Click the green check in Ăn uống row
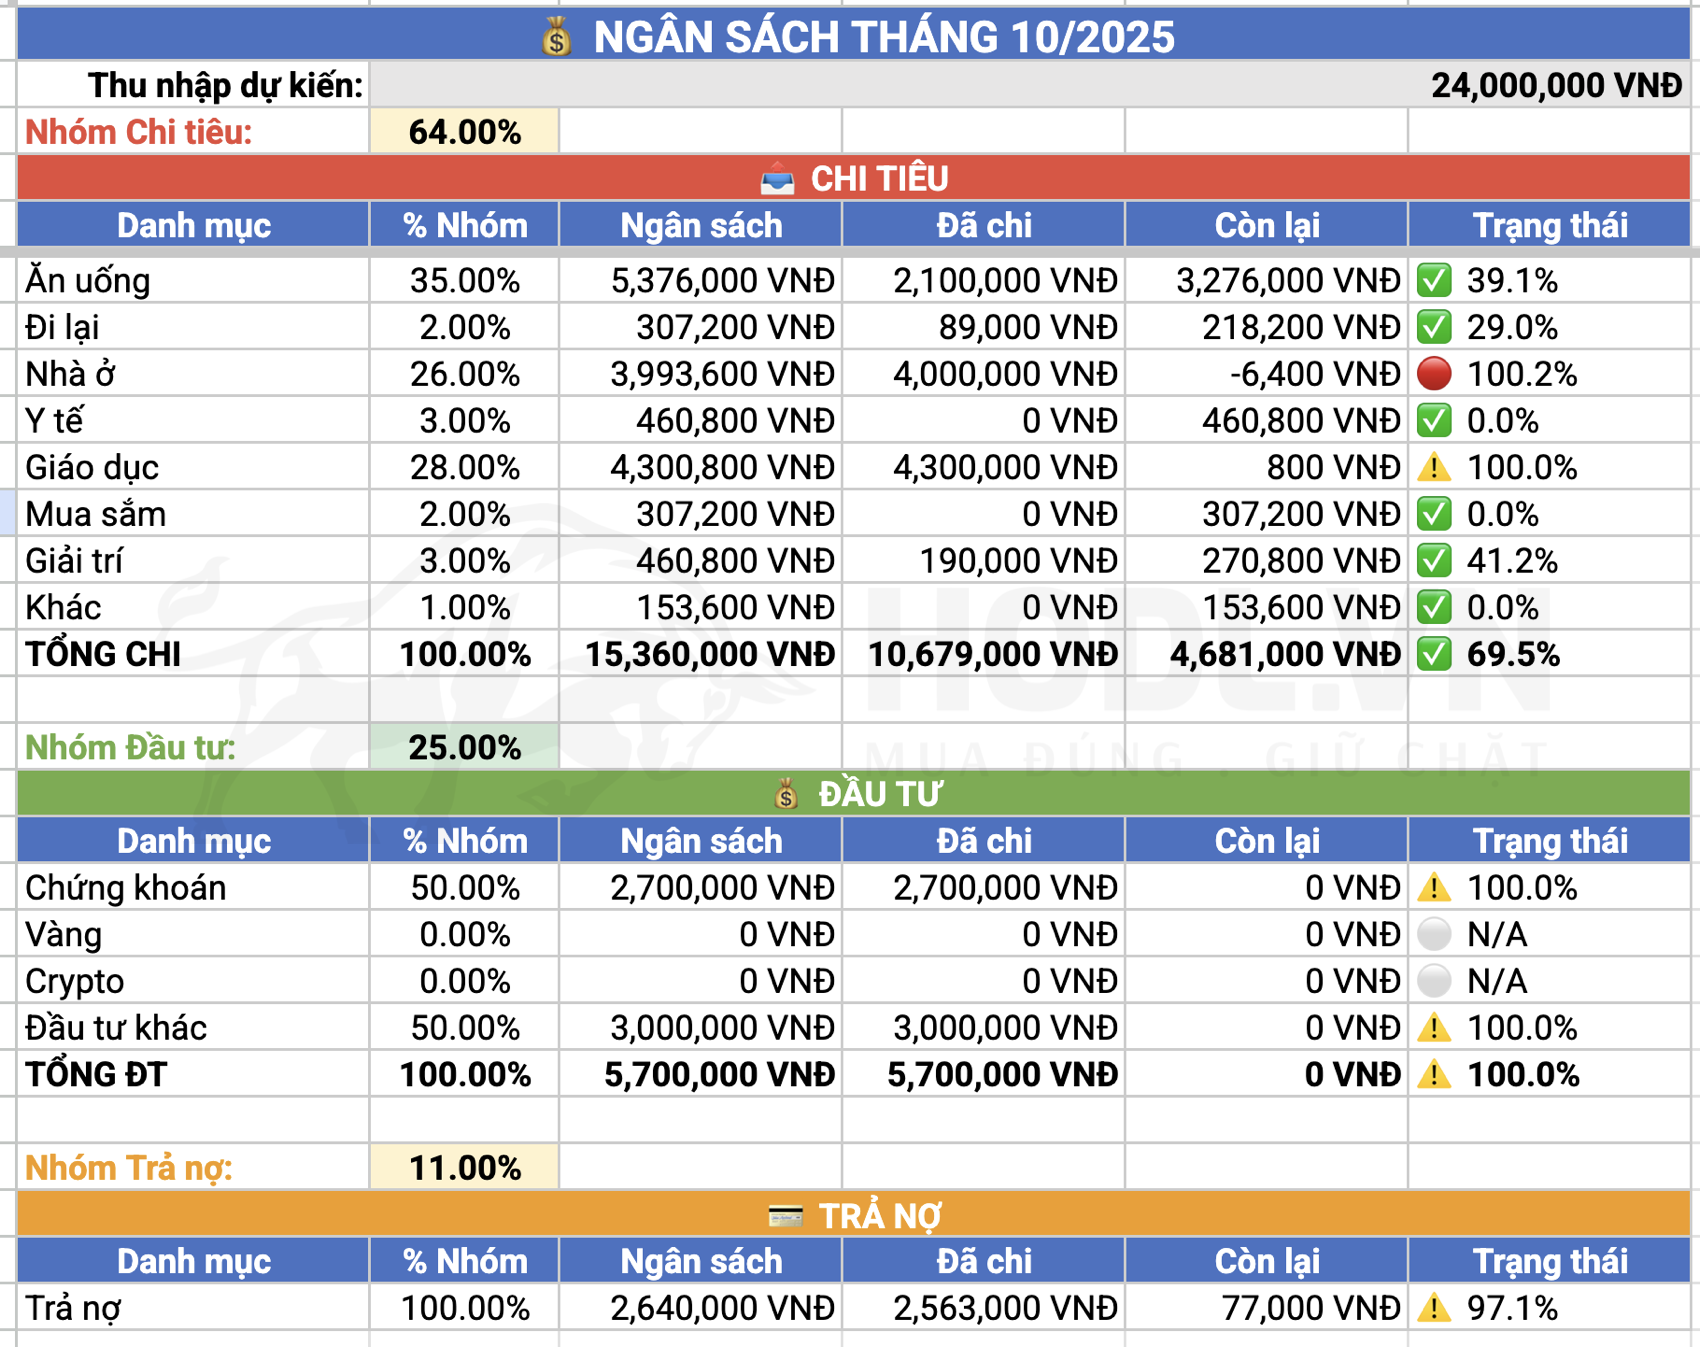The width and height of the screenshot is (1700, 1347). pyautogui.click(x=1434, y=281)
